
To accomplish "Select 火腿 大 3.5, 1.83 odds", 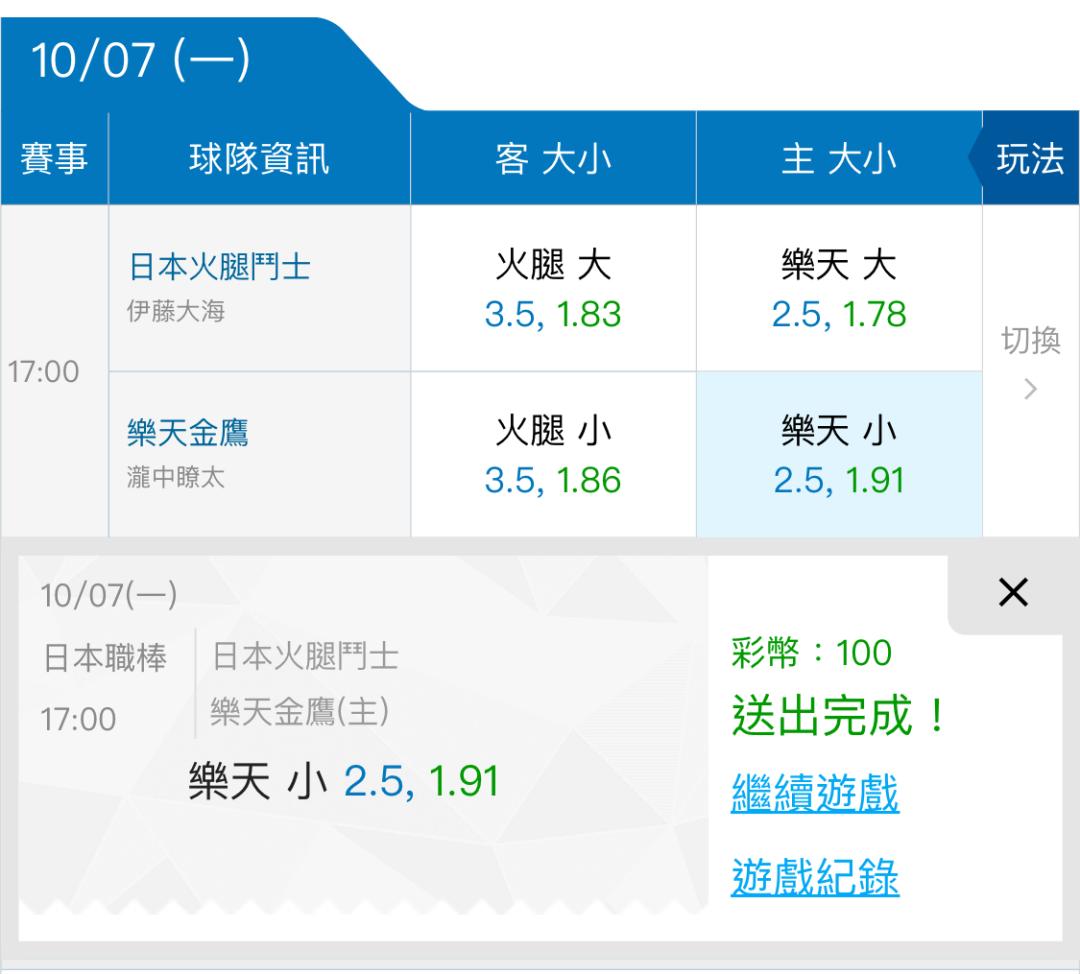I will pos(553,288).
